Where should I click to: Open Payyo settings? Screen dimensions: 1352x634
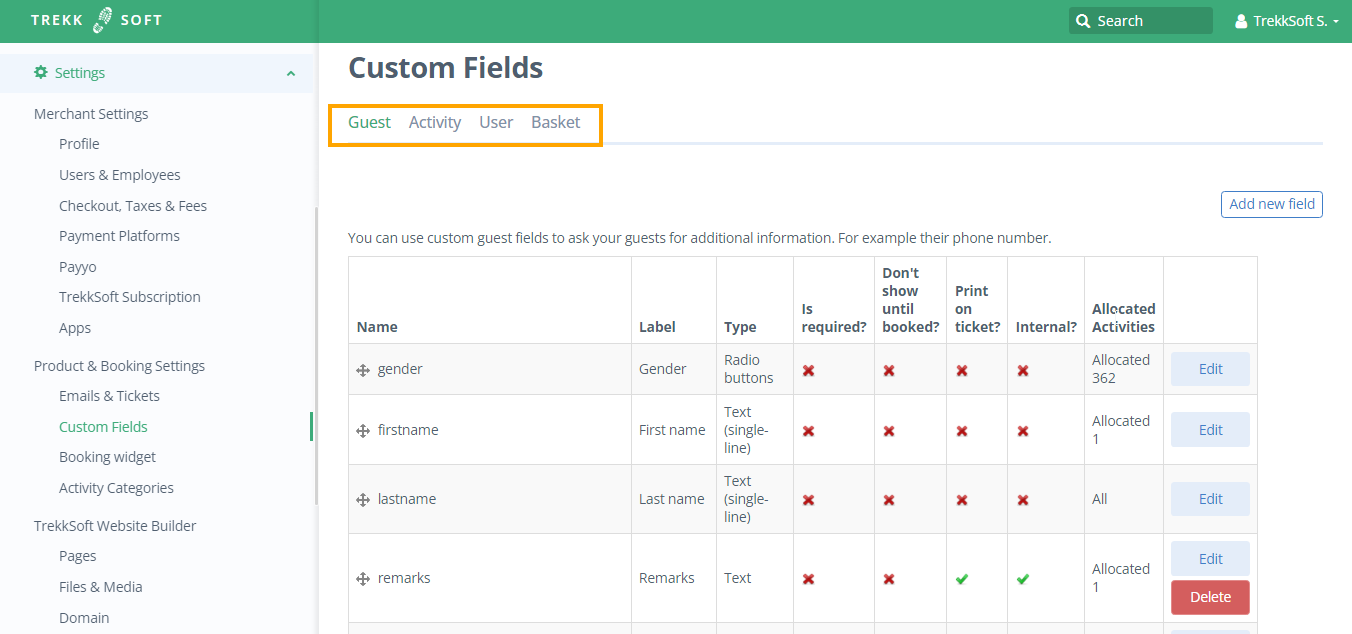pyautogui.click(x=78, y=267)
